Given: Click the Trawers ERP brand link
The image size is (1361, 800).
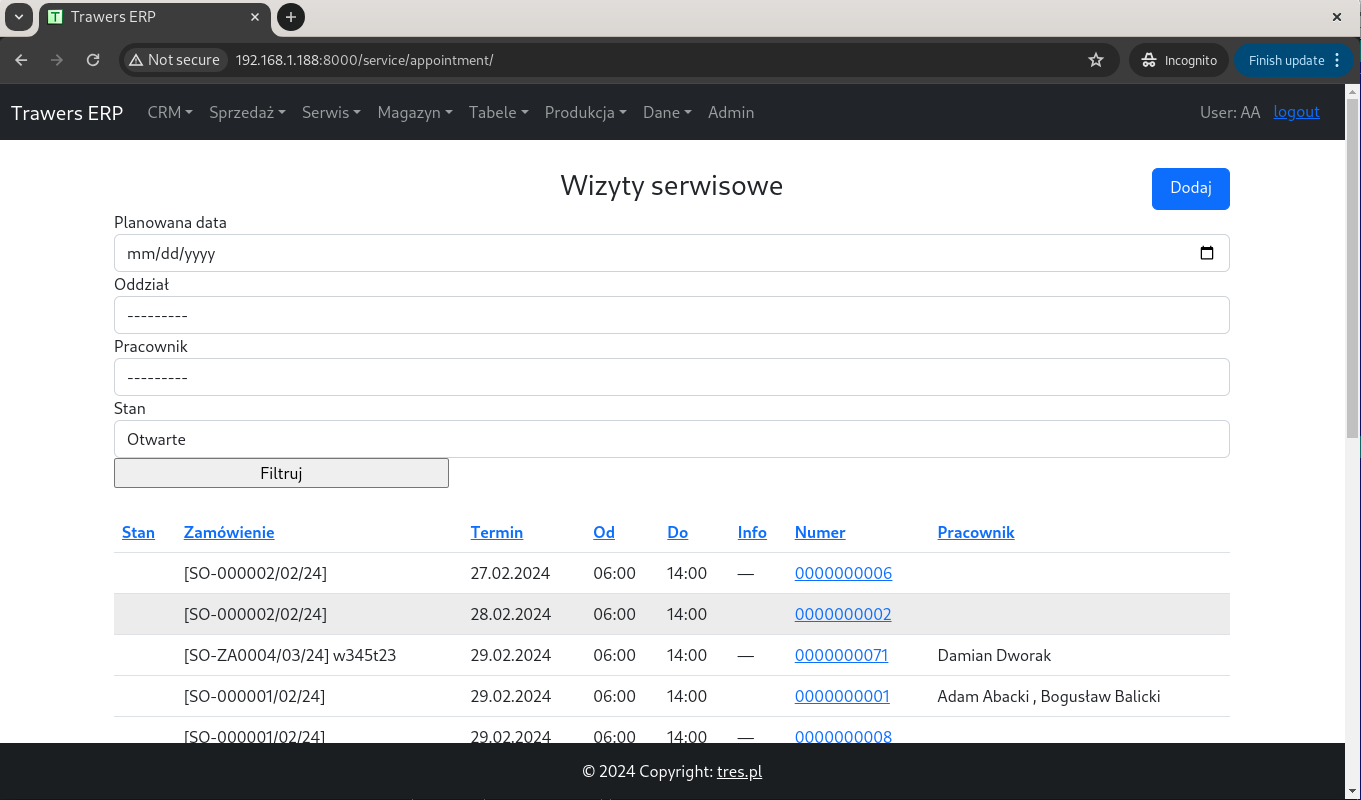Looking at the screenshot, I should [67, 112].
